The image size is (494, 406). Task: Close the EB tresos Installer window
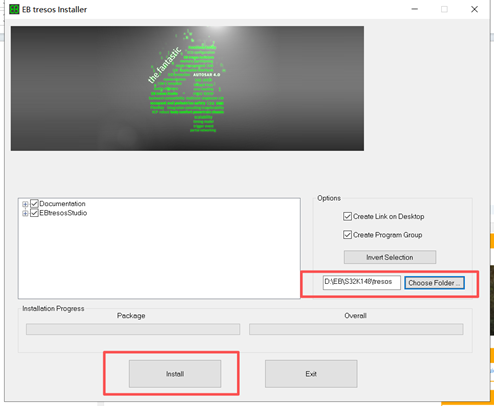tap(474, 9)
